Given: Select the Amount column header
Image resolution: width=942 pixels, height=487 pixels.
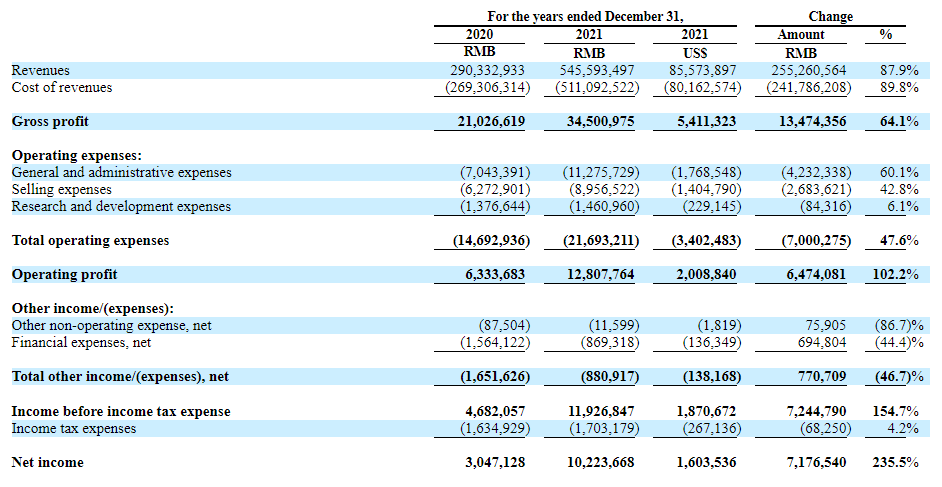Looking at the screenshot, I should coord(801,35).
